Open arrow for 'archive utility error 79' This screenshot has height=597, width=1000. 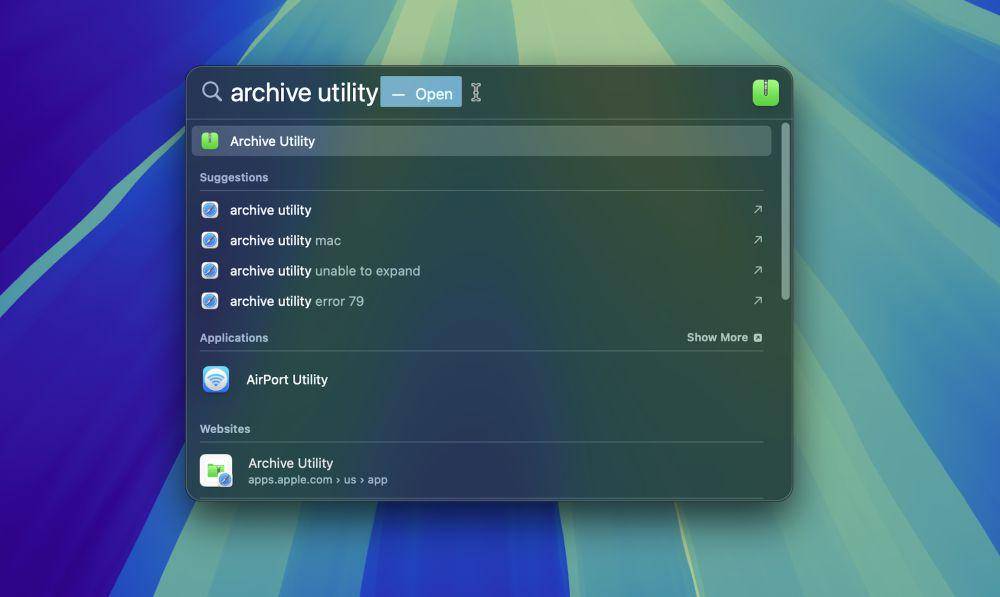tap(758, 300)
